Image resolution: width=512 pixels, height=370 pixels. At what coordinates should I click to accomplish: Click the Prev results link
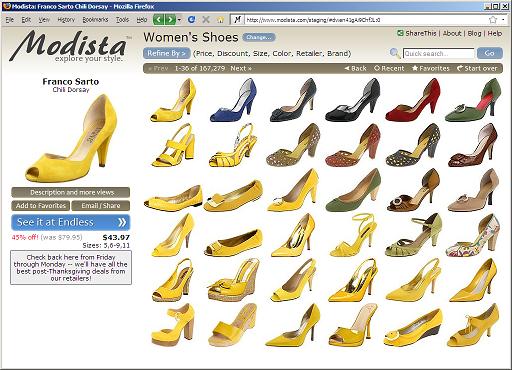point(158,68)
